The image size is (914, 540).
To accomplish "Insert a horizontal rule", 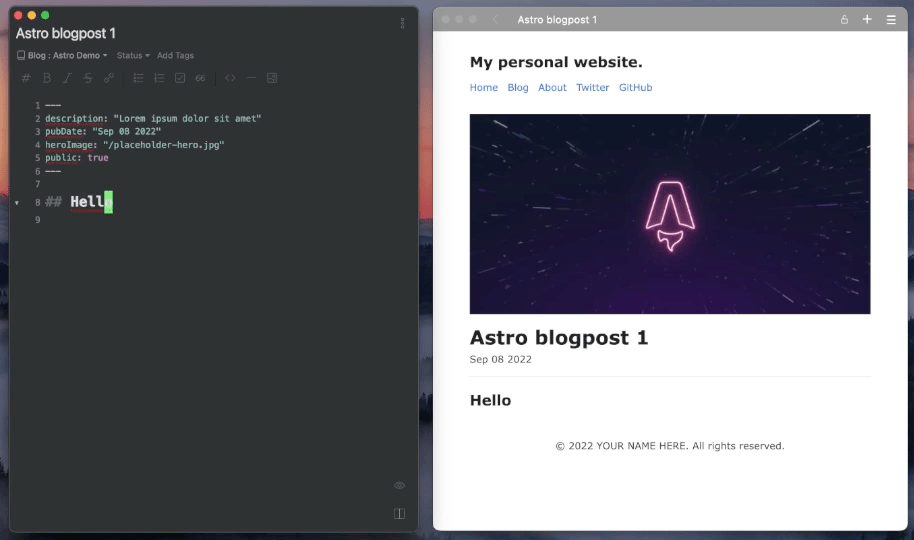I will point(251,78).
